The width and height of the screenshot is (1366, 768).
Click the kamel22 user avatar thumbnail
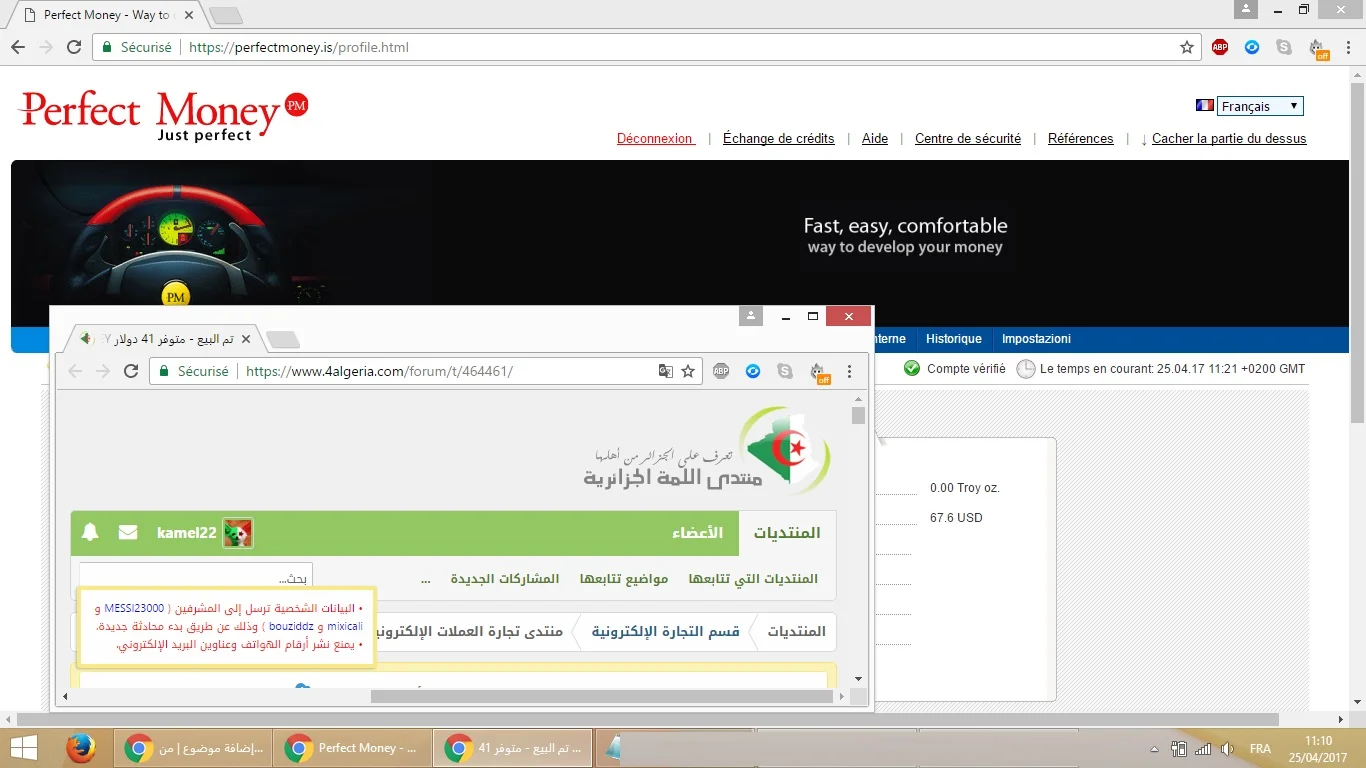(238, 533)
